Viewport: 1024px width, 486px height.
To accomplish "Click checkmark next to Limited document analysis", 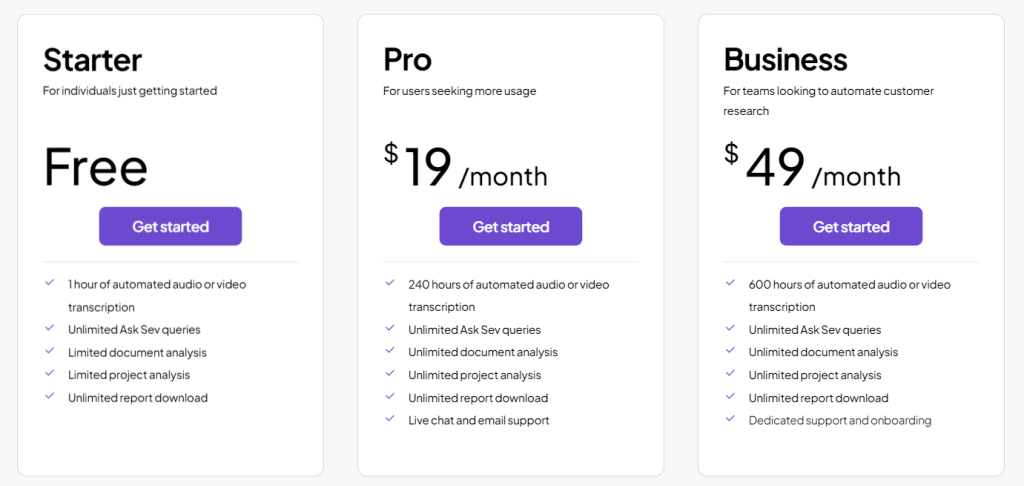I will pyautogui.click(x=50, y=351).
